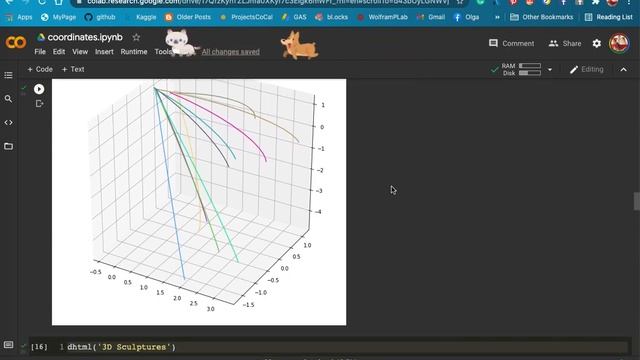Open the command palette icon at bottom left

pyautogui.click(x=8, y=345)
